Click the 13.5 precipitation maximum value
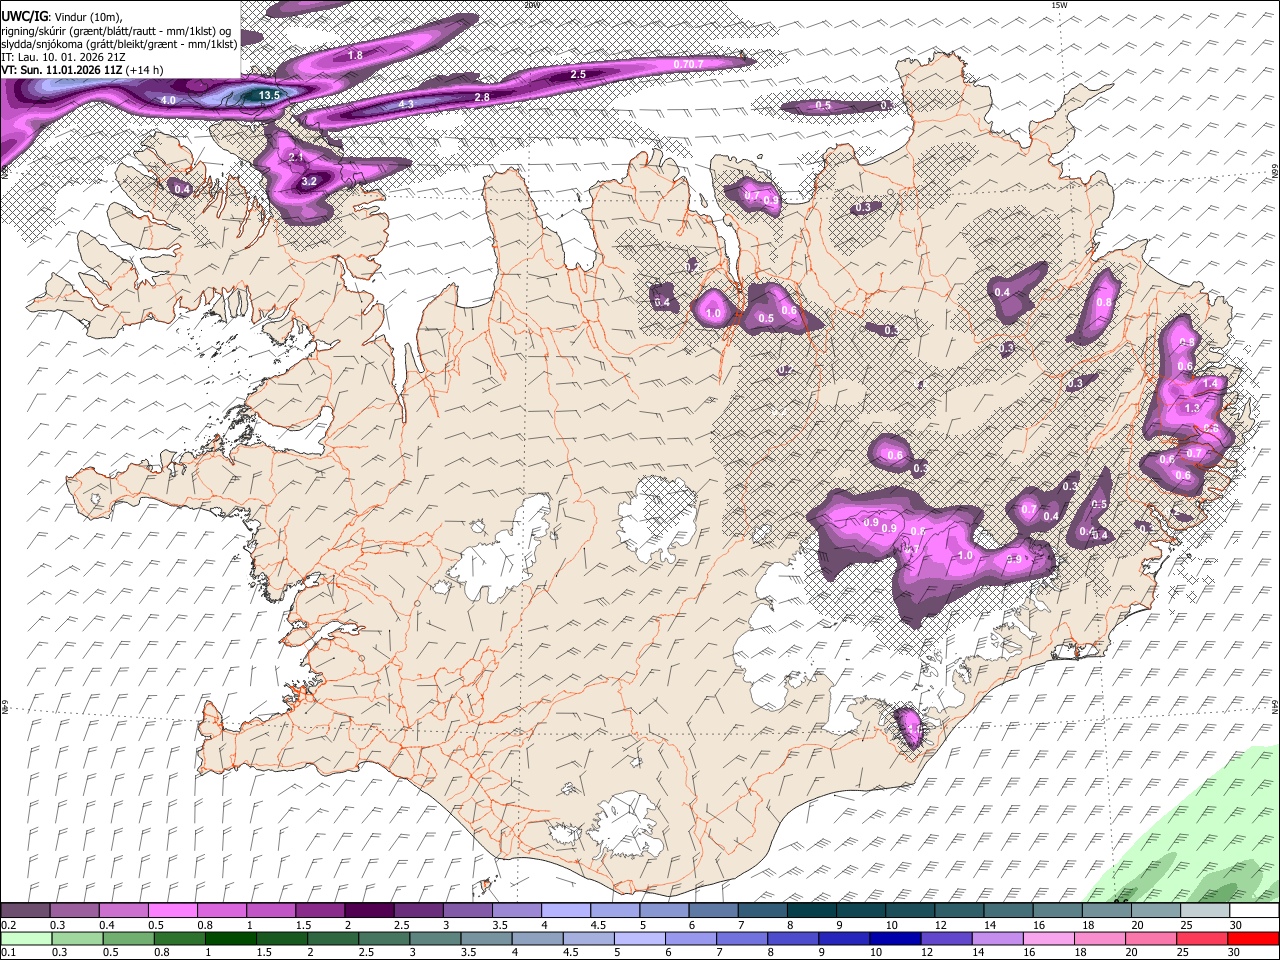The width and height of the screenshot is (1280, 960). click(270, 95)
